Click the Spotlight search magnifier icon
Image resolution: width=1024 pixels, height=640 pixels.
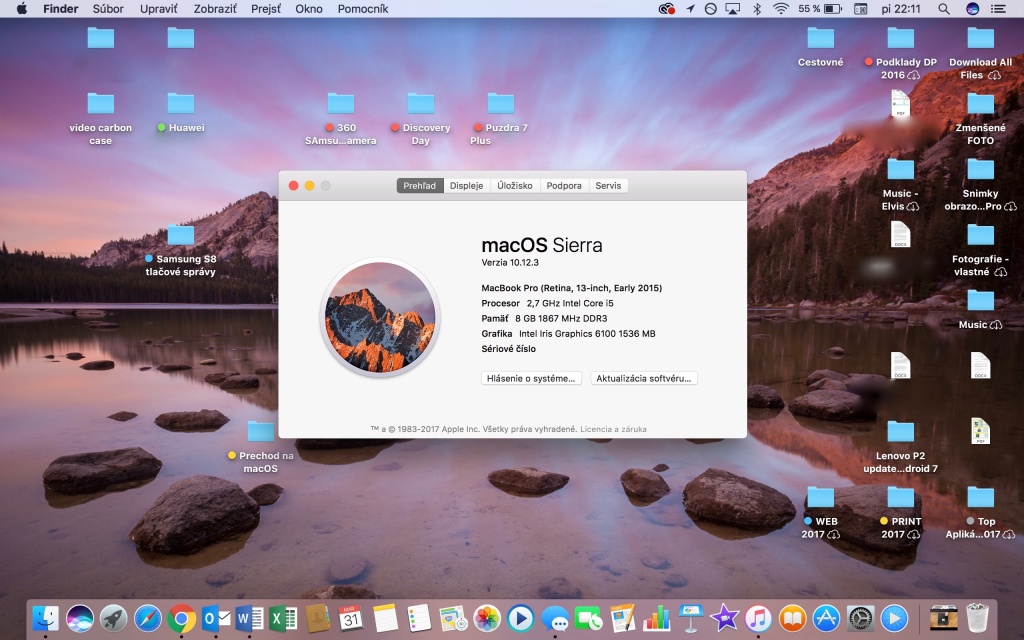[x=944, y=9]
